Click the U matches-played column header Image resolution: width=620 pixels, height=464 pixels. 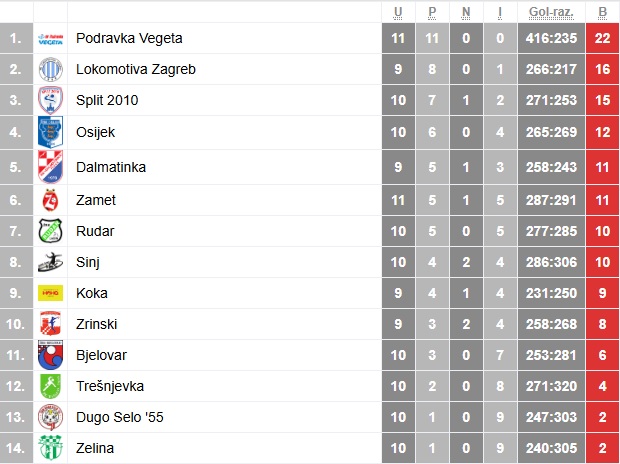398,12
